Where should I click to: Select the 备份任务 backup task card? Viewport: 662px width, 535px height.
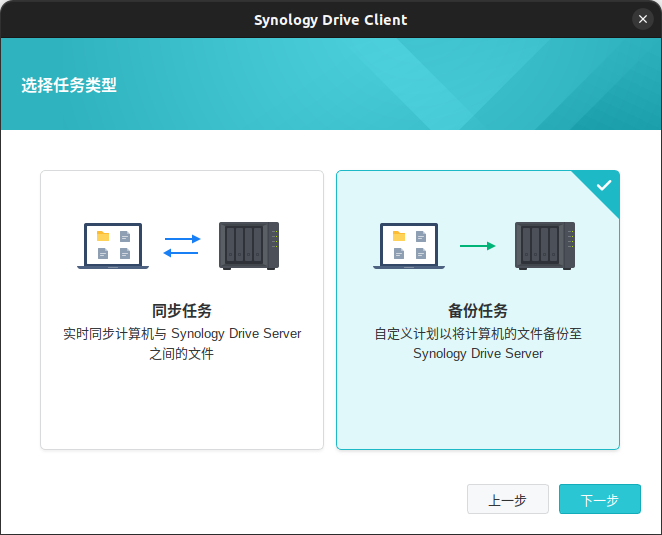tap(478, 310)
